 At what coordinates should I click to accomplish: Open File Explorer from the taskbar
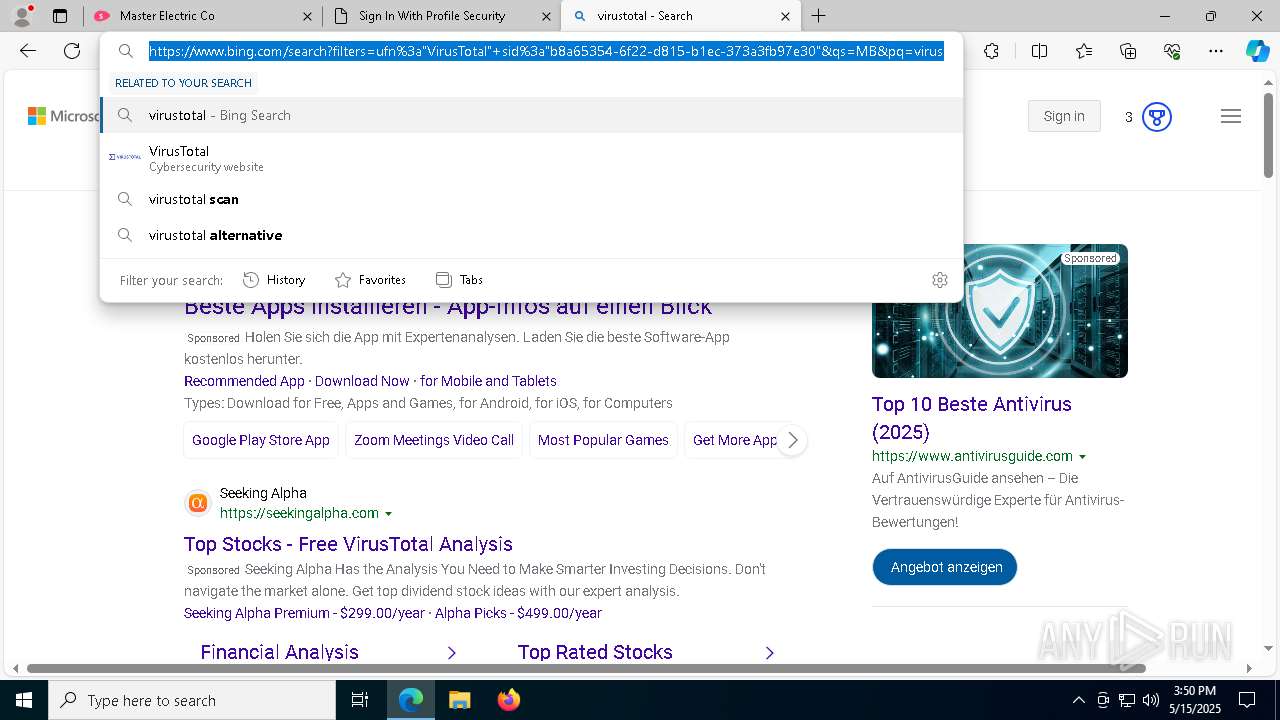(459, 700)
